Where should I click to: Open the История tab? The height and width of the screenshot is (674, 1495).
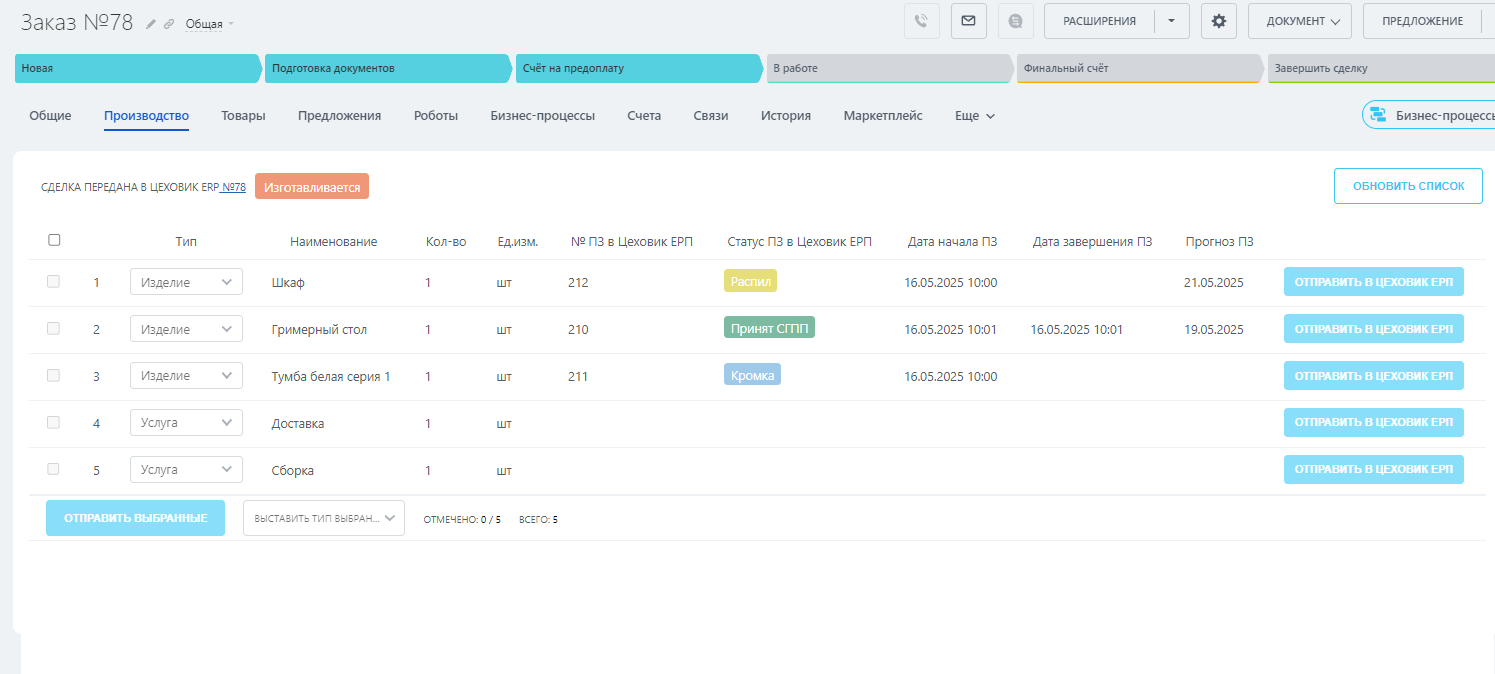coord(785,116)
